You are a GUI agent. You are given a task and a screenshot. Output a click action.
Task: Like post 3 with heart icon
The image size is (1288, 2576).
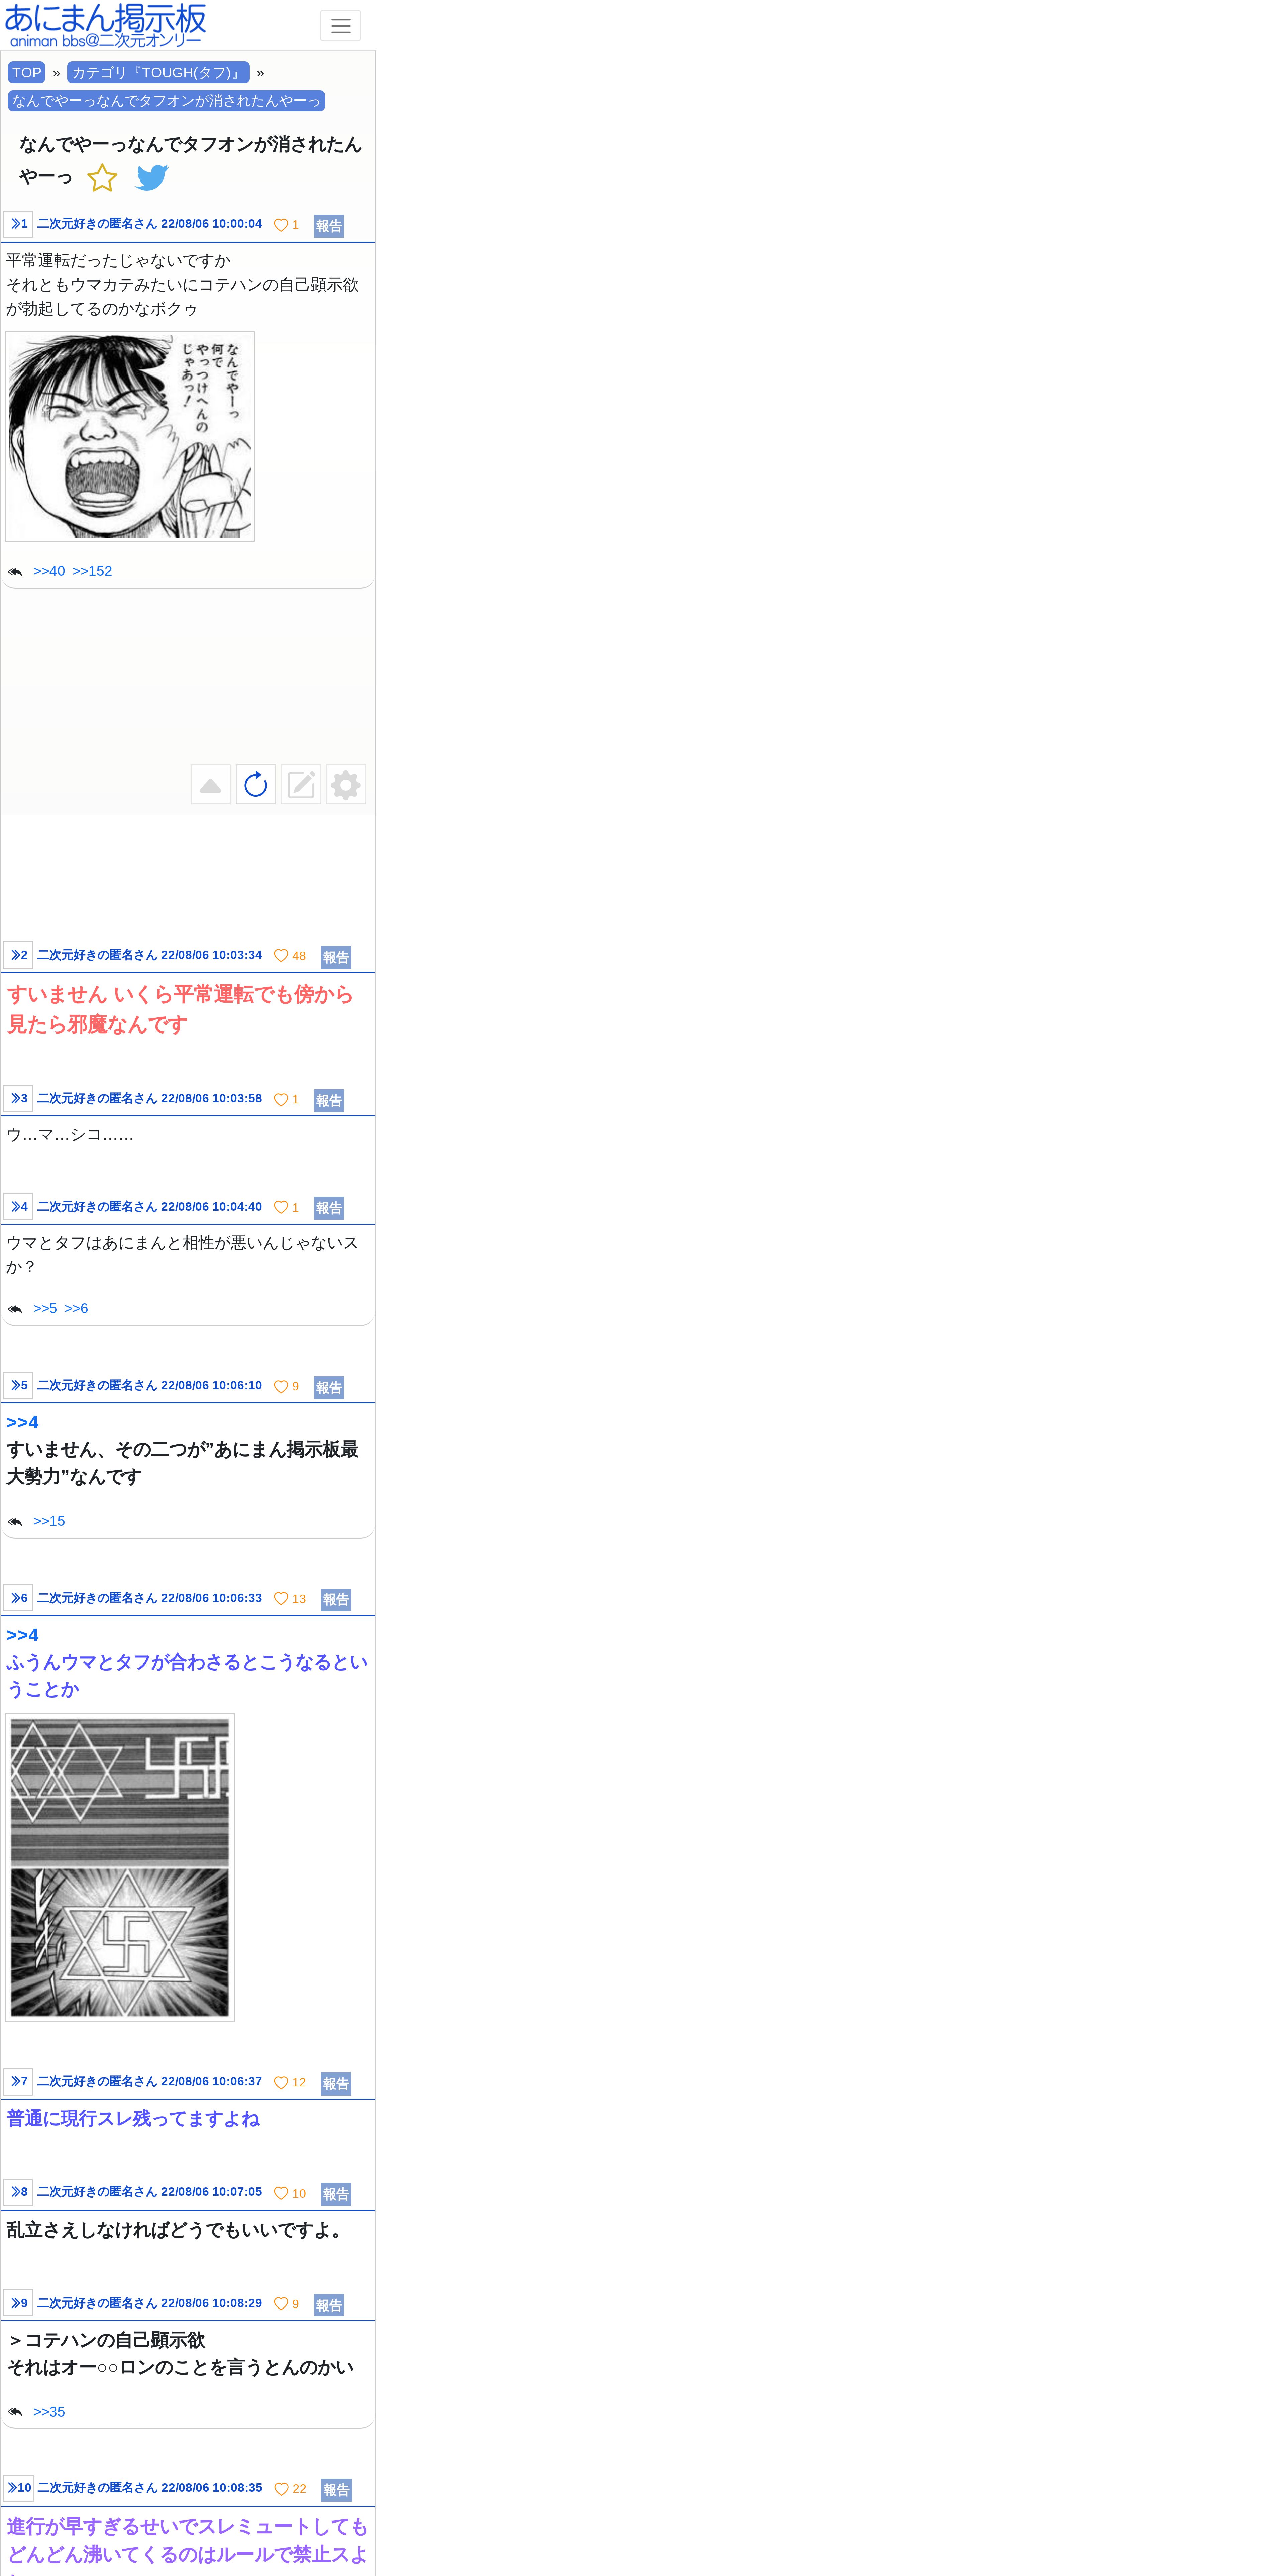click(281, 1100)
